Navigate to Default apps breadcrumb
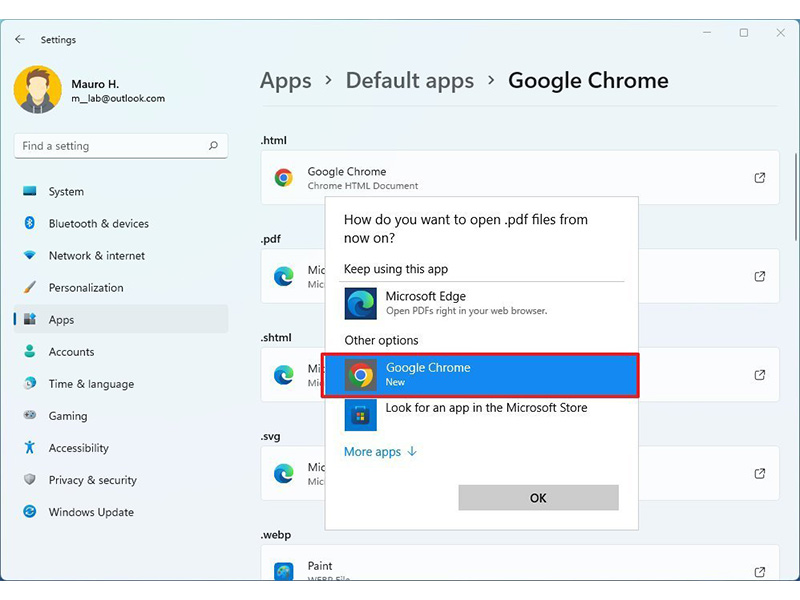This screenshot has height=600, width=800. pos(410,81)
